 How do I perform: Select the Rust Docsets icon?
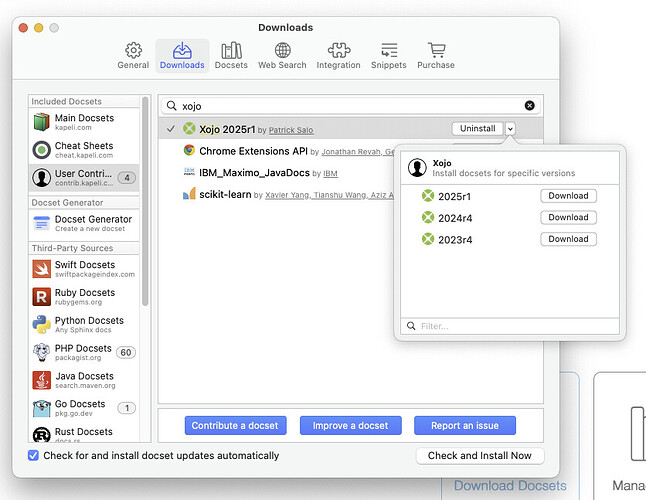tap(42, 435)
